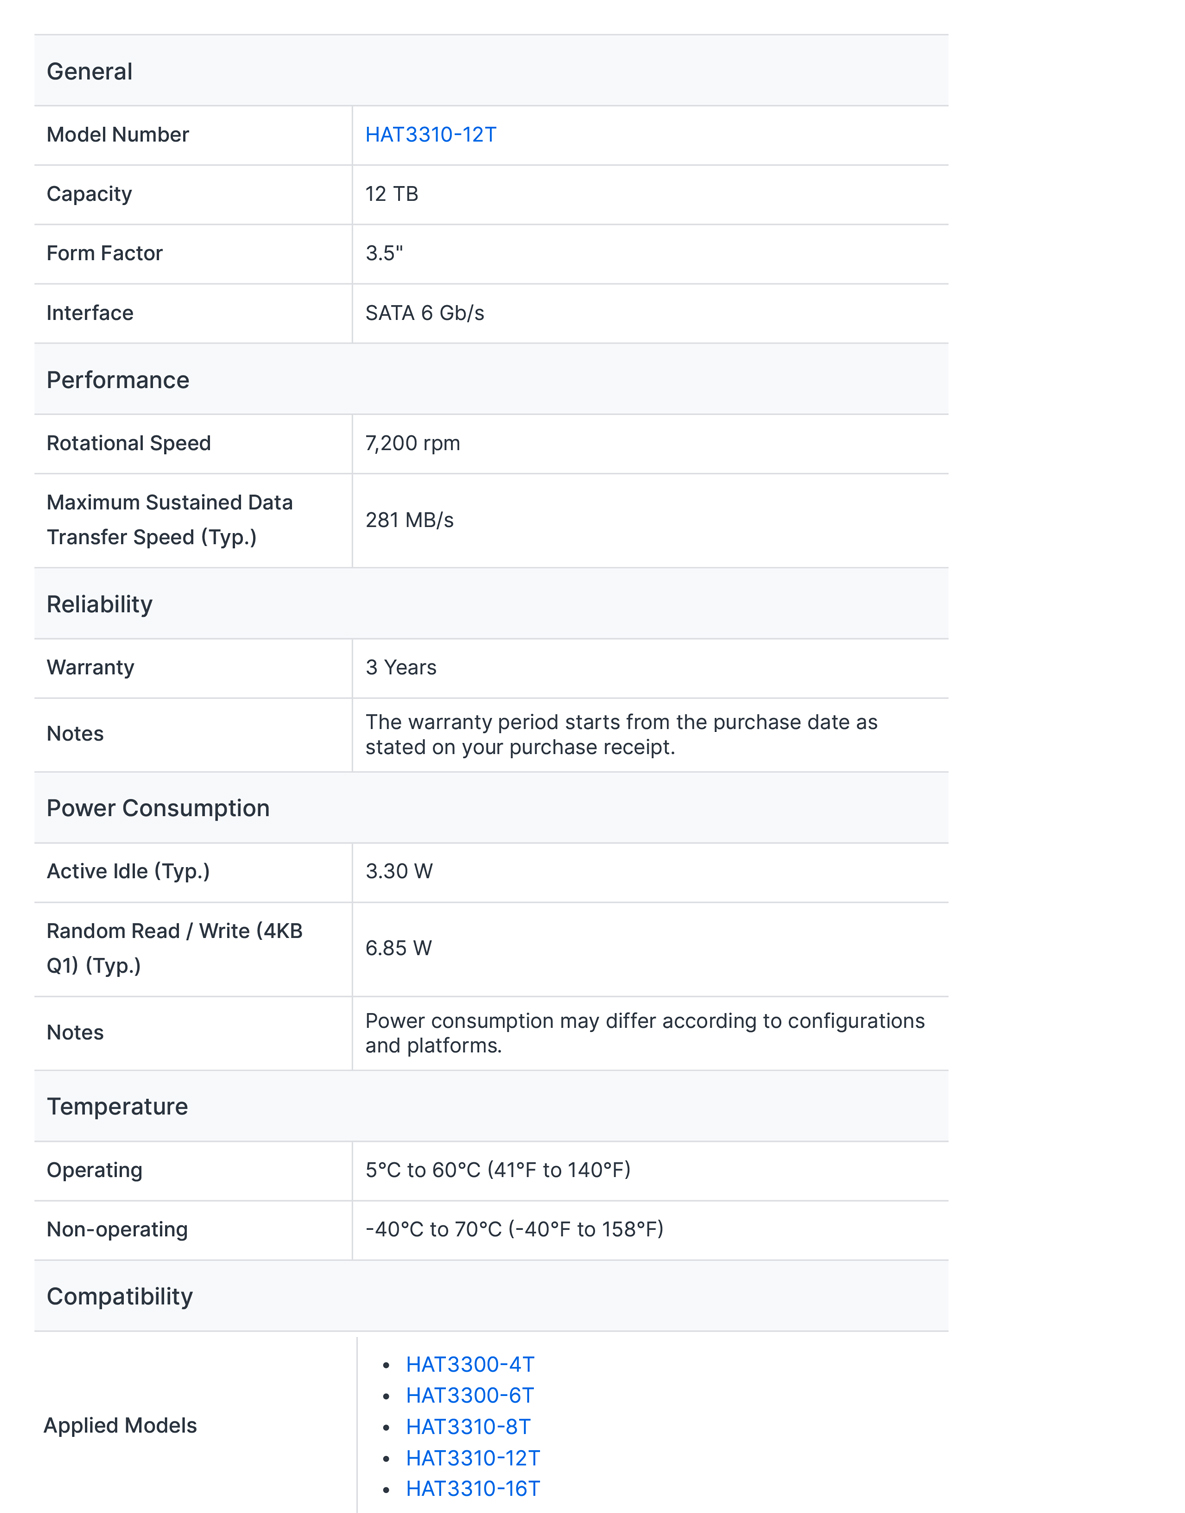Viewport: 1185px width, 1513px height.
Task: Click the 3 Years warranty value
Action: point(401,667)
